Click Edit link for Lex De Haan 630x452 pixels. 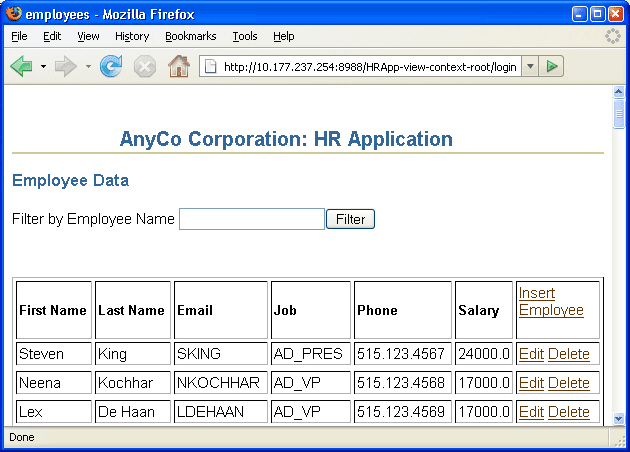tap(531, 412)
